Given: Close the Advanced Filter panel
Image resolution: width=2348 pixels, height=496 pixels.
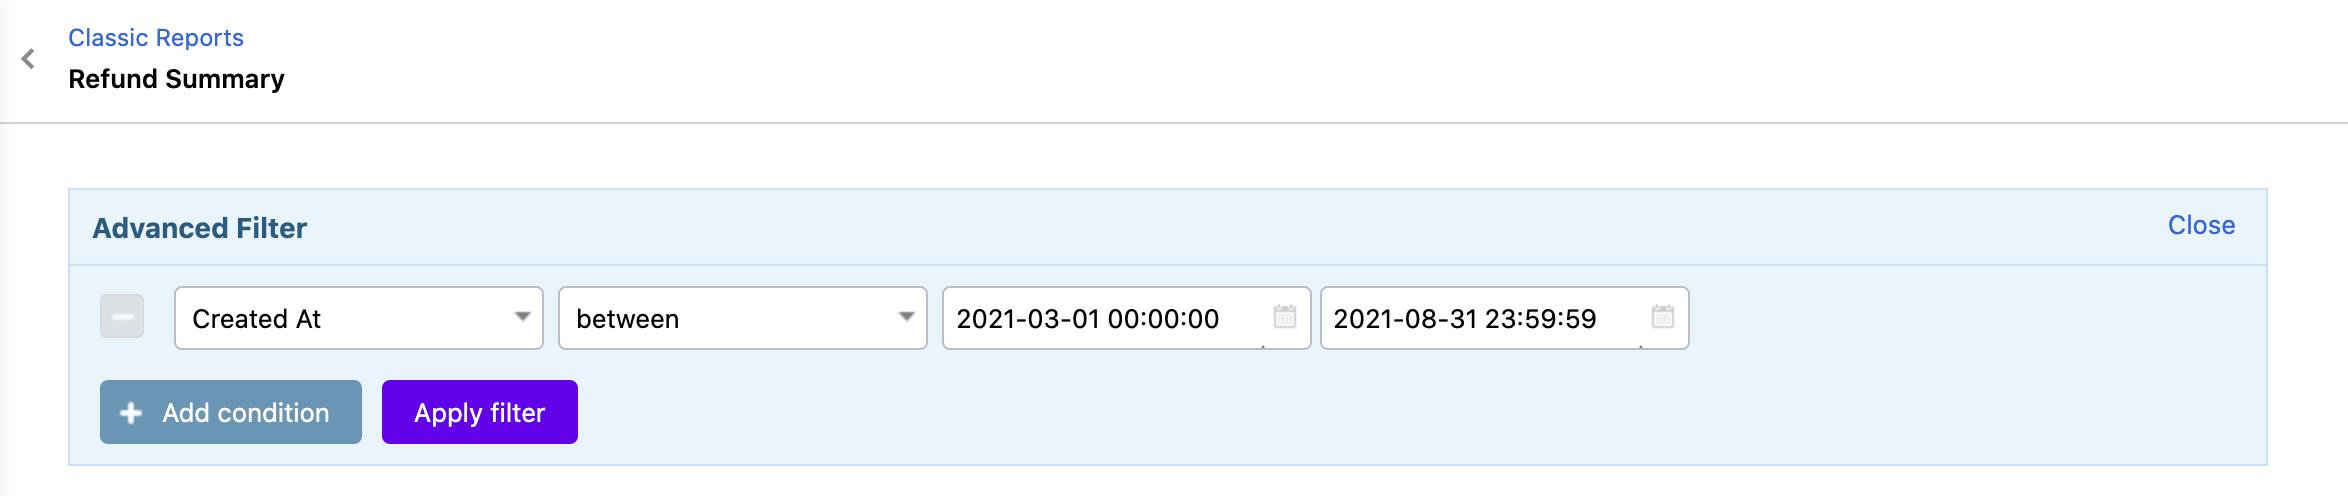Looking at the screenshot, I should (x=2201, y=226).
